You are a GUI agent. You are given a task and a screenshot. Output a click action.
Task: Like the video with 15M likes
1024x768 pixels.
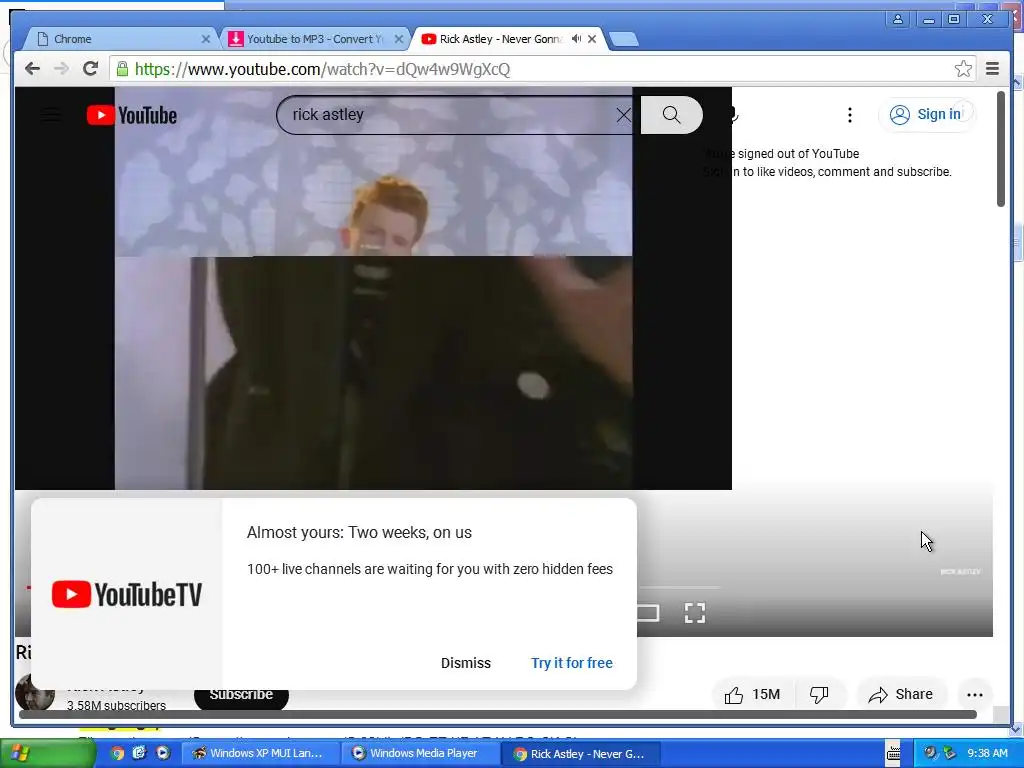[x=751, y=694]
